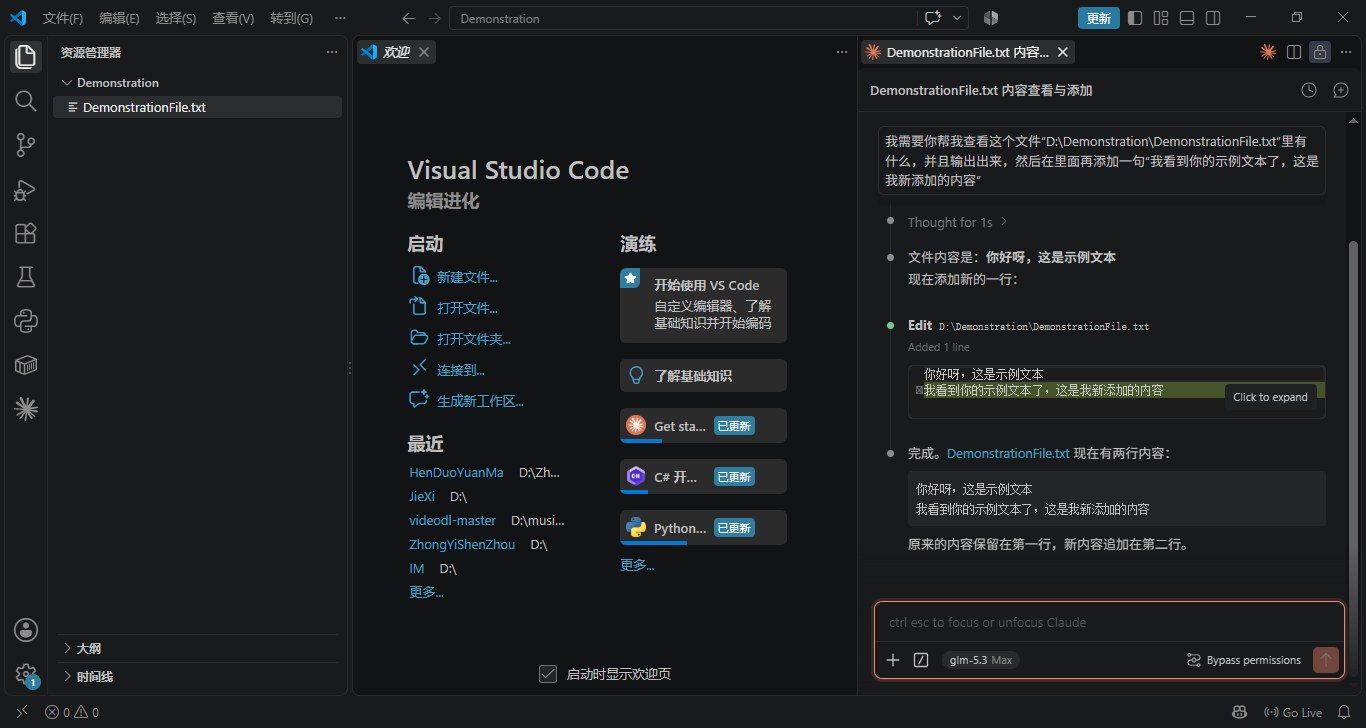Click 打开文件夹... link
Image resolution: width=1366 pixels, height=728 pixels.
pyautogui.click(x=474, y=339)
